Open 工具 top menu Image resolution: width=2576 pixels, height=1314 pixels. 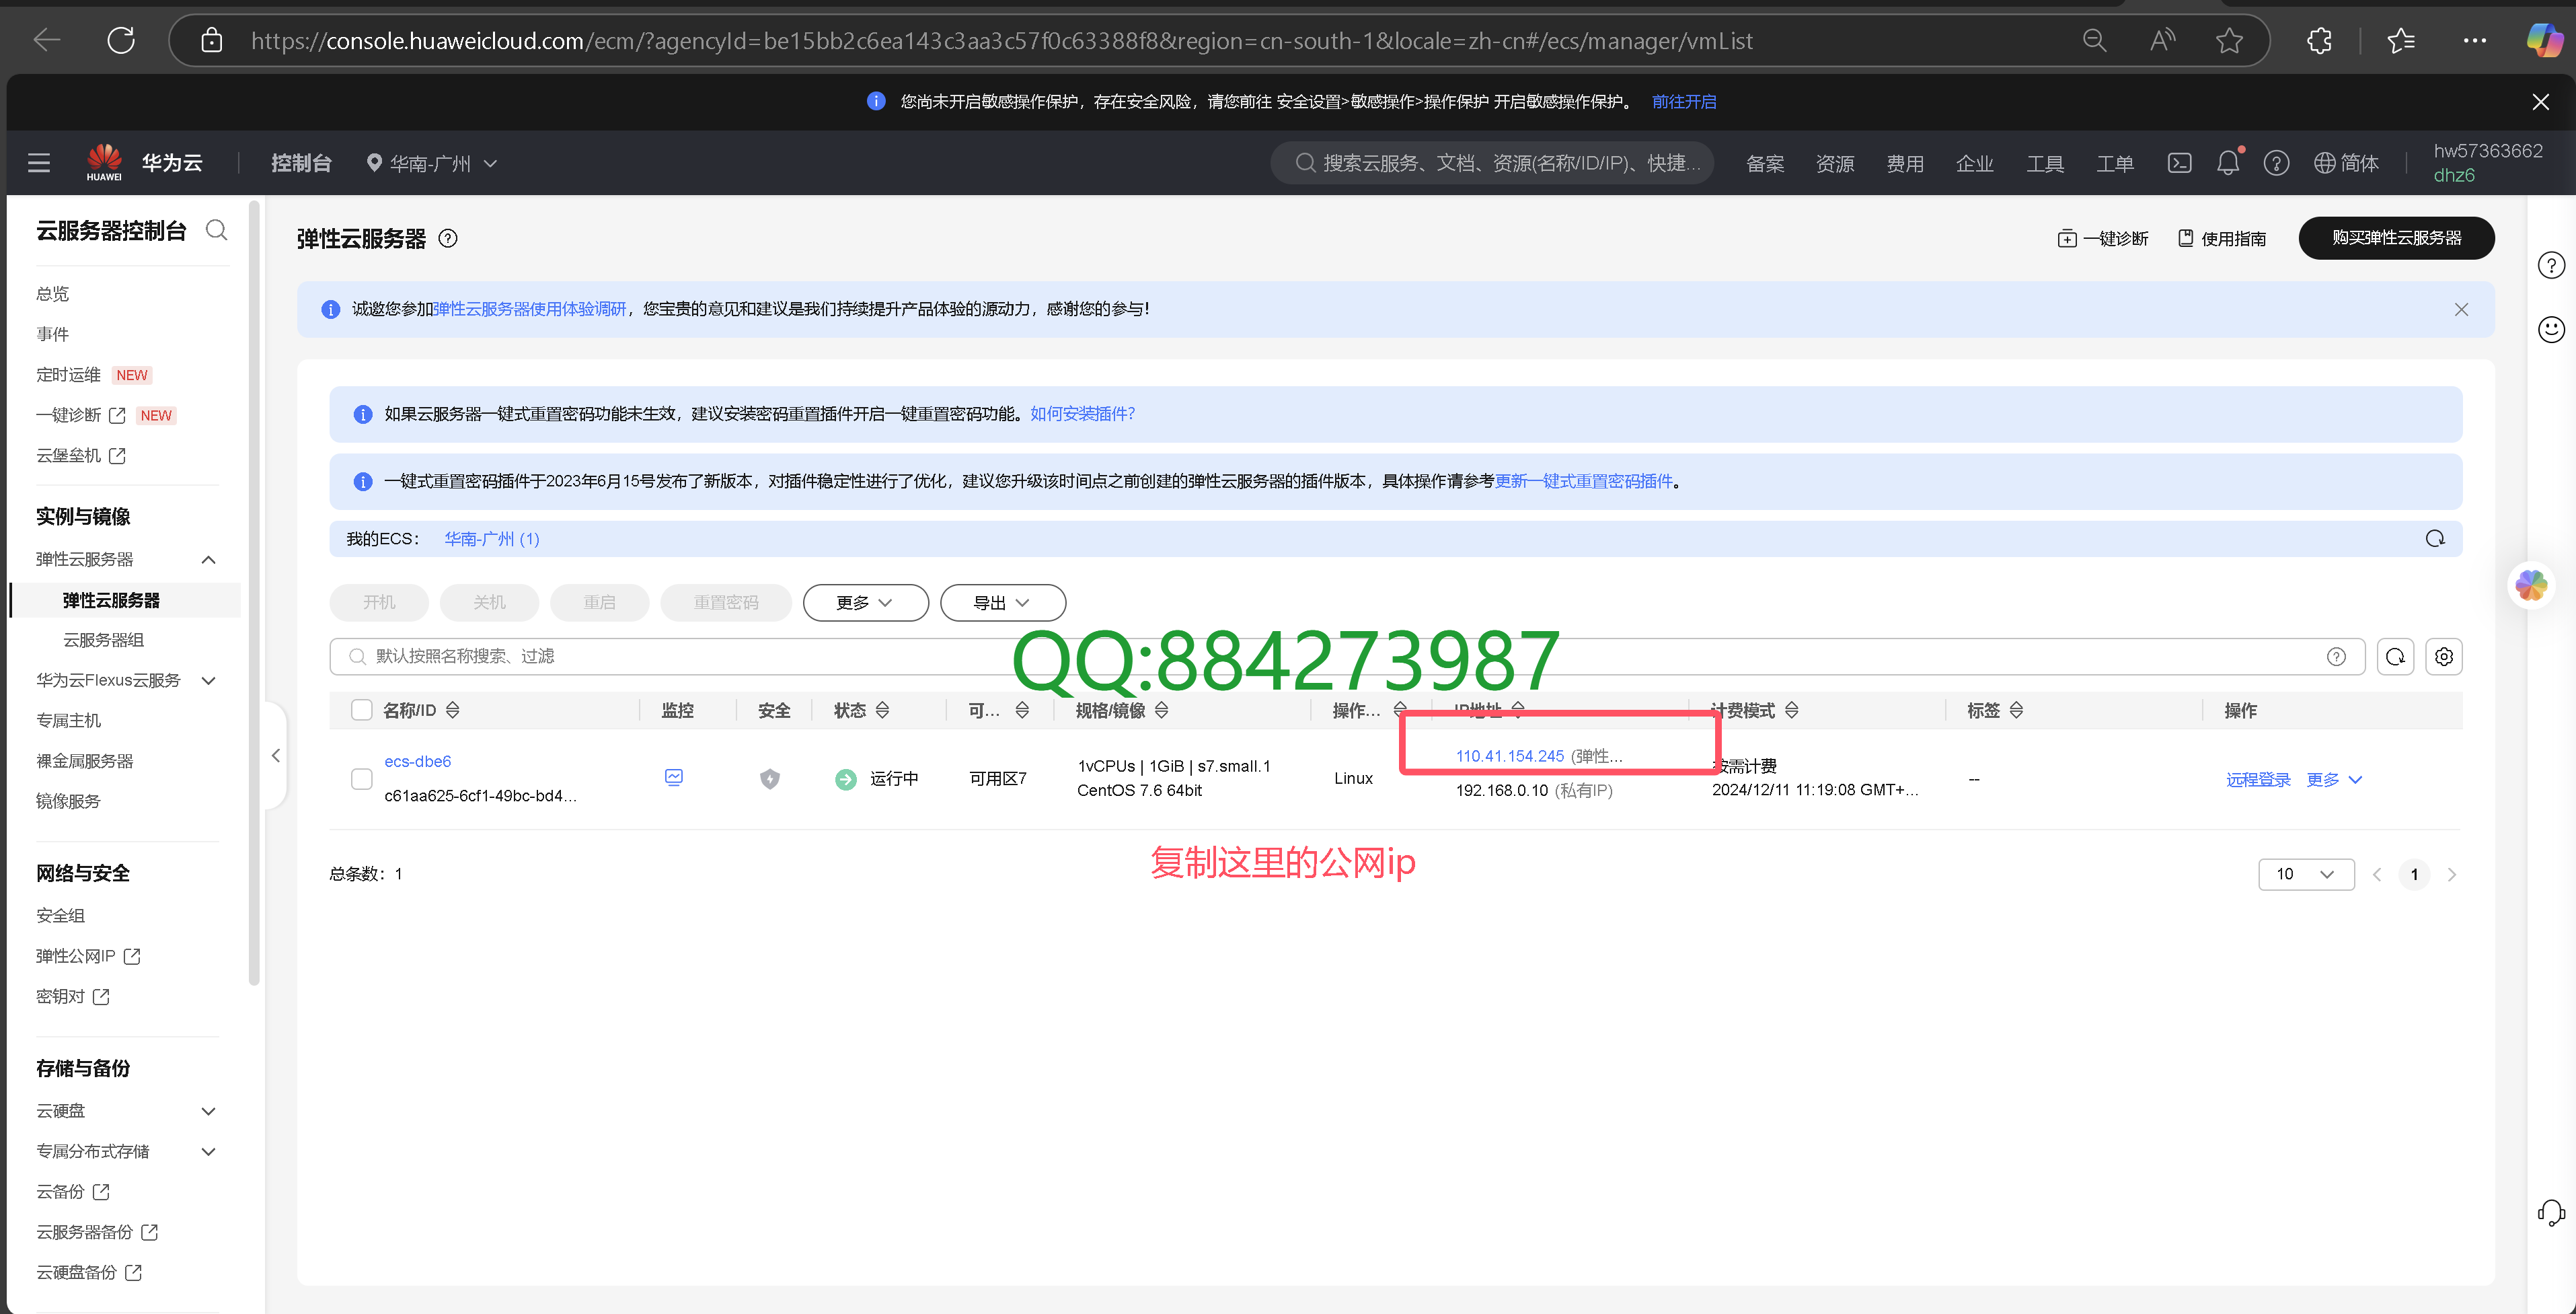[x=2045, y=163]
